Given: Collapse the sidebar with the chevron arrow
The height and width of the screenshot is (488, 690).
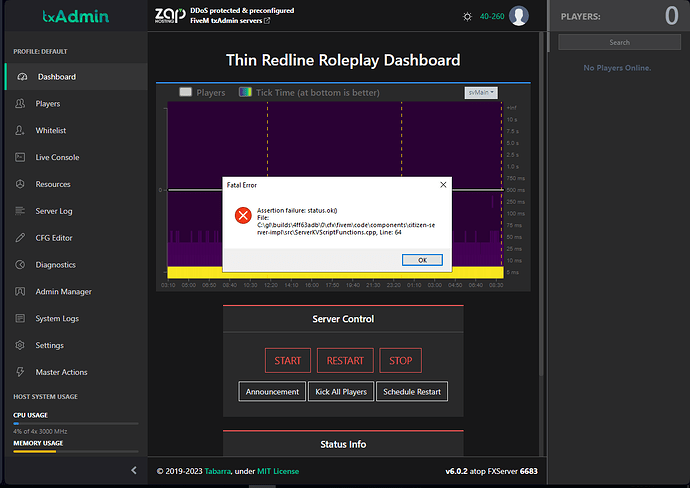Looking at the screenshot, I should click(x=134, y=470).
